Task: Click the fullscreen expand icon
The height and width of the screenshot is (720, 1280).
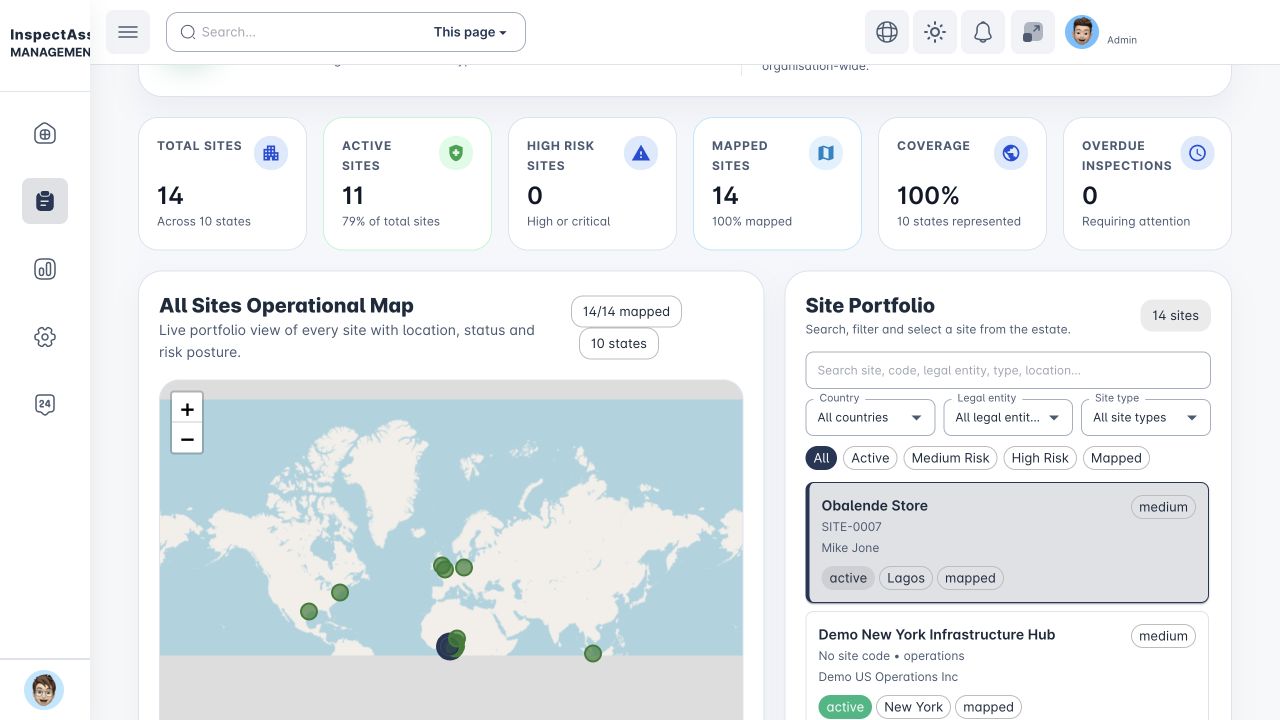Action: [x=1032, y=32]
